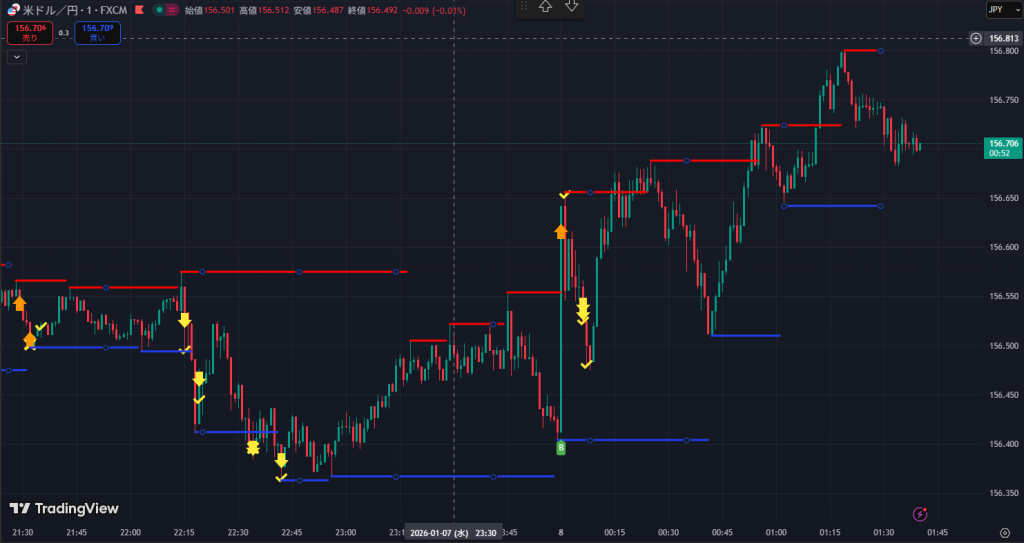Click the TradingView logo link
Image resolution: width=1024 pixels, height=543 pixels.
(64, 509)
